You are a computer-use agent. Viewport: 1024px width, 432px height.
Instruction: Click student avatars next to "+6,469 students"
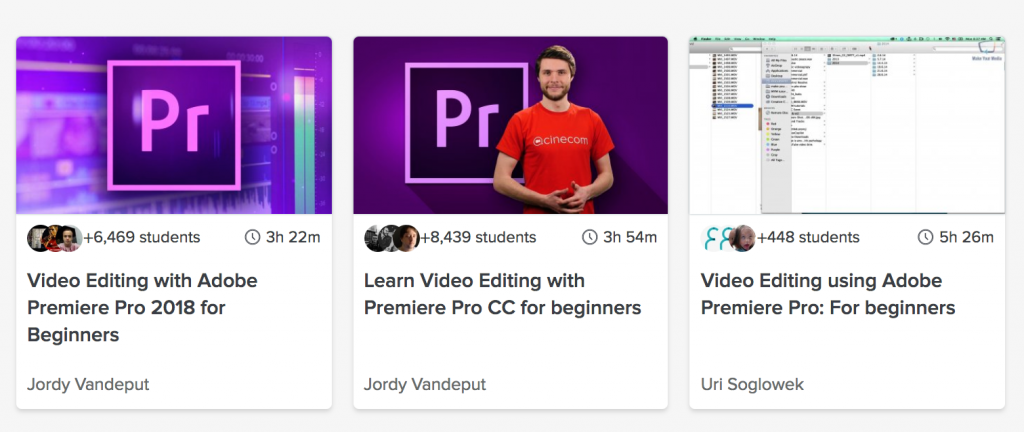54,238
